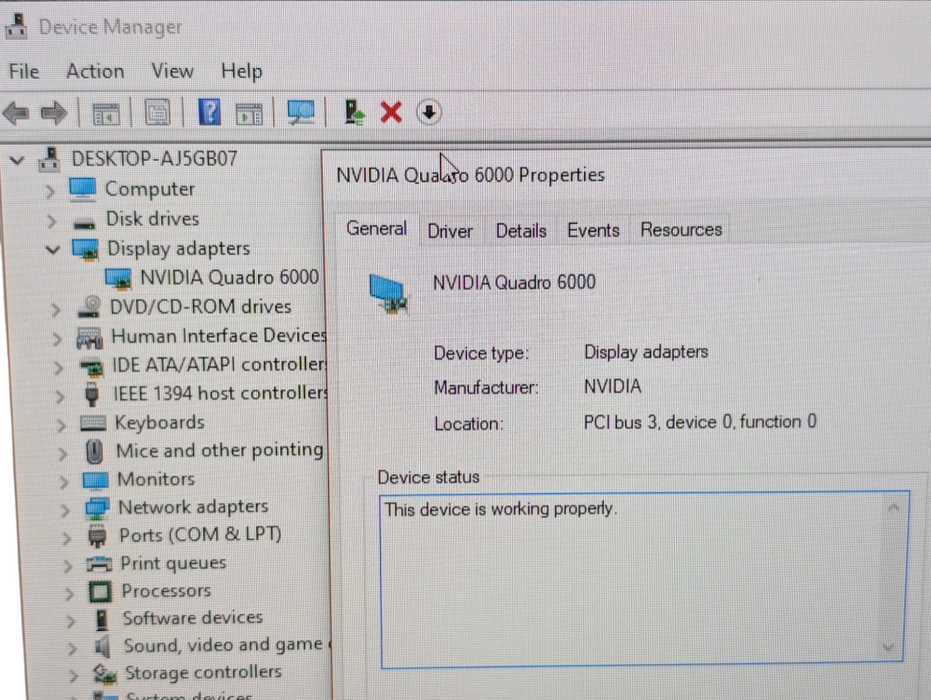Image resolution: width=931 pixels, height=700 pixels.
Task: Click the Storage controllers icon
Action: [104, 673]
